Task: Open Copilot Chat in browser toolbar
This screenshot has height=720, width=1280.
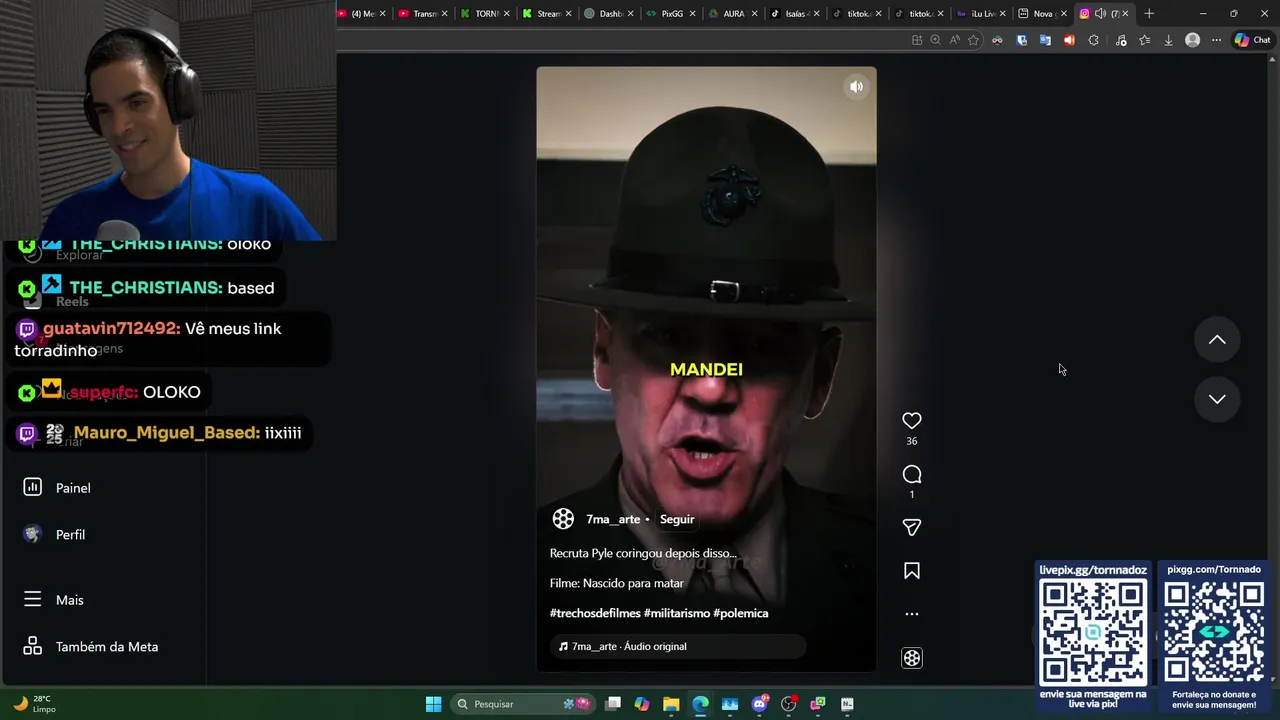Action: (1252, 40)
